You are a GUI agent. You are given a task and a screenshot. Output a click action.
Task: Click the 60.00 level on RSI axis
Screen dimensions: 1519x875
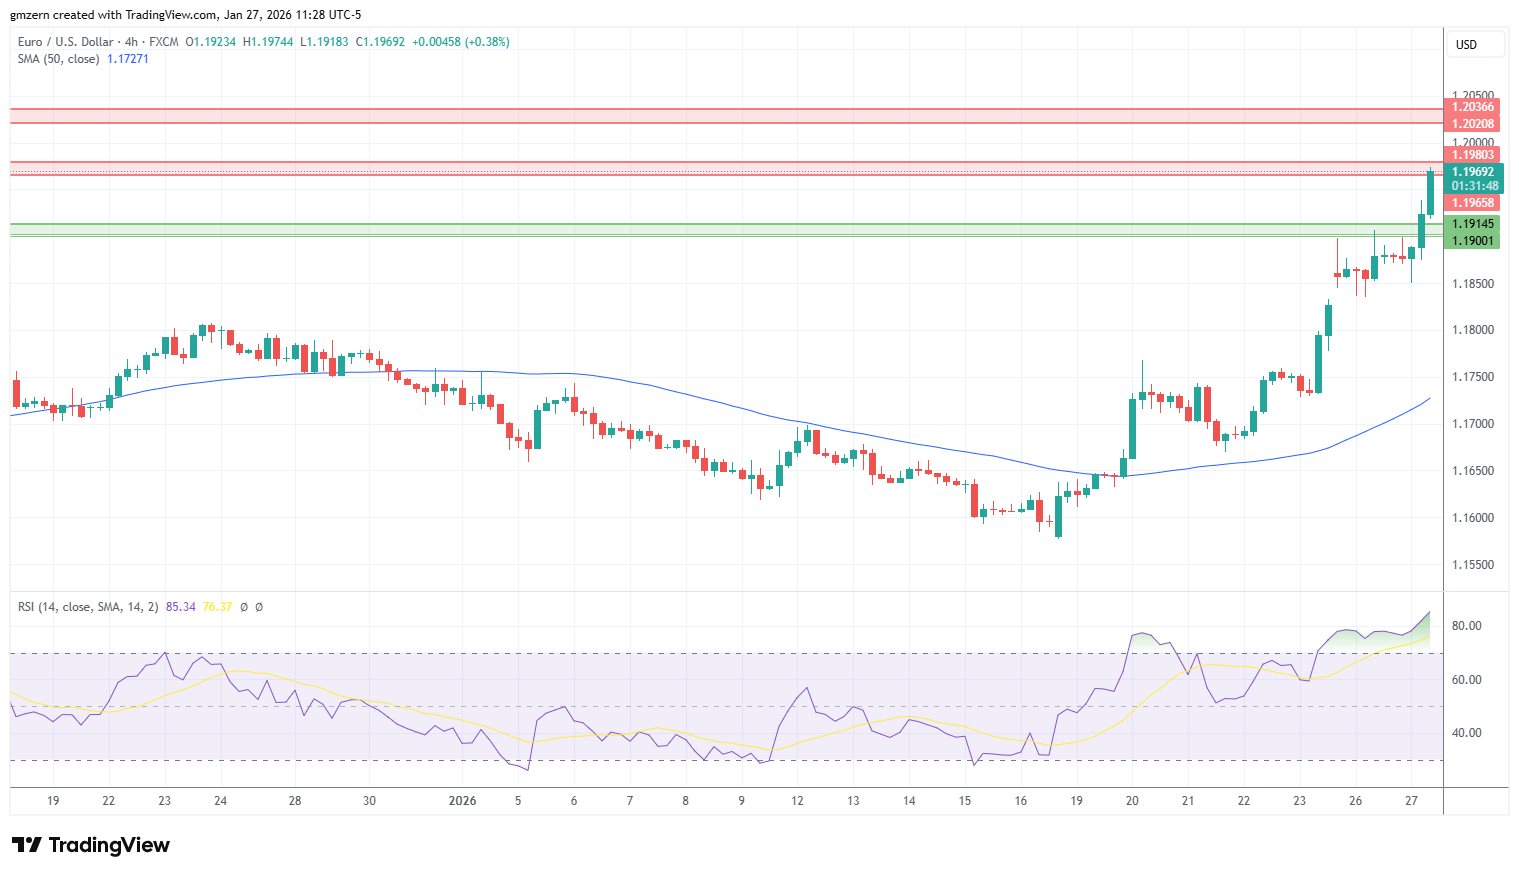pos(1466,680)
